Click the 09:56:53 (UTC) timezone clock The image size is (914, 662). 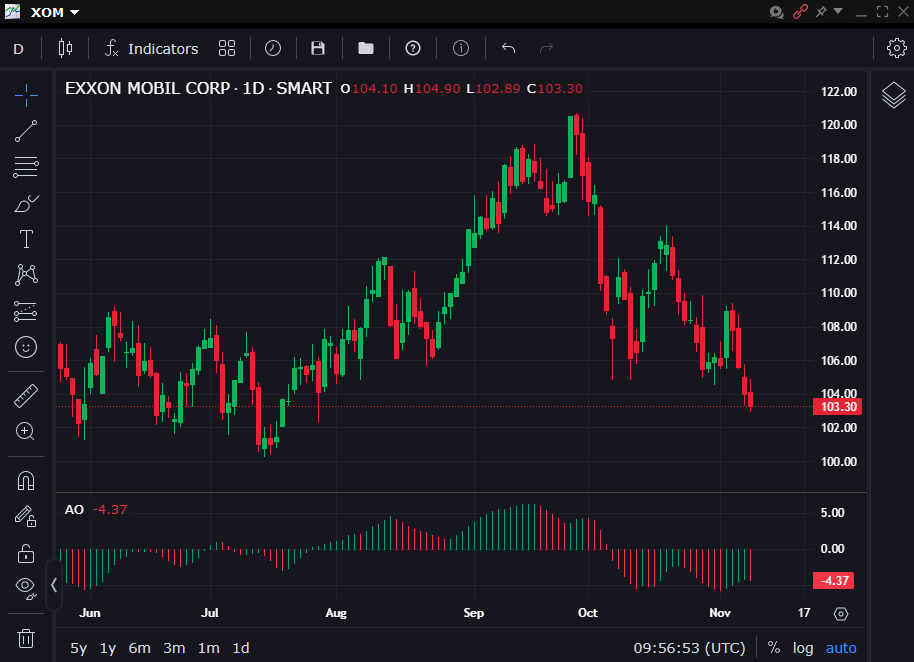click(689, 648)
